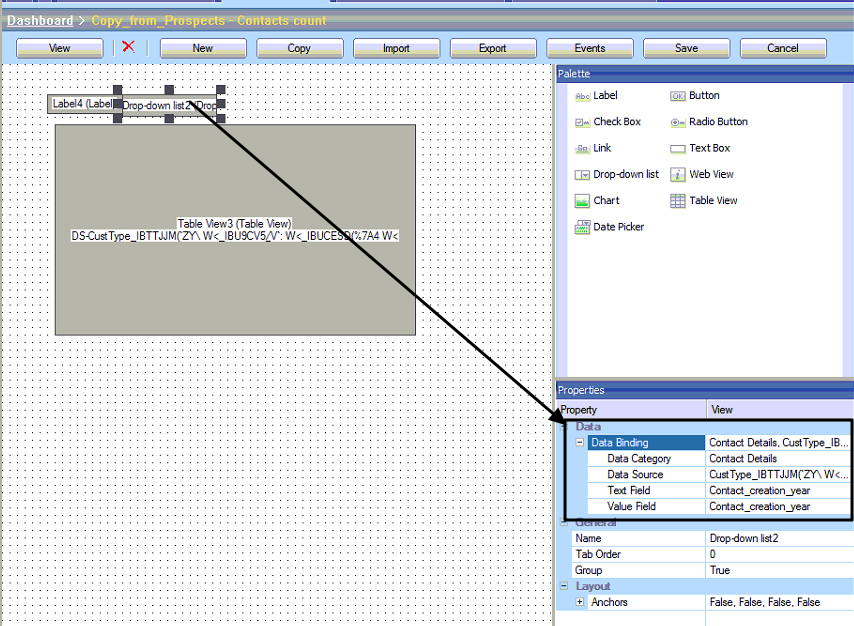Expand the Anchors property
Viewport: 854px width, 626px height.
click(578, 602)
